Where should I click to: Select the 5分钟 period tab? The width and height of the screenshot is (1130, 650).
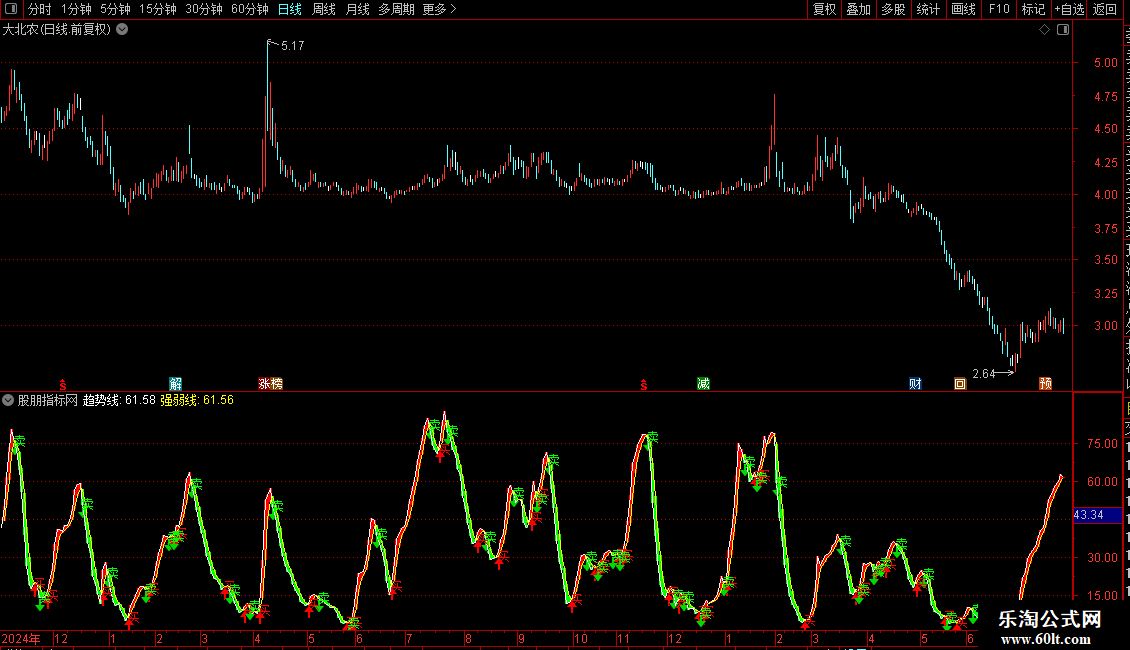click(x=115, y=9)
